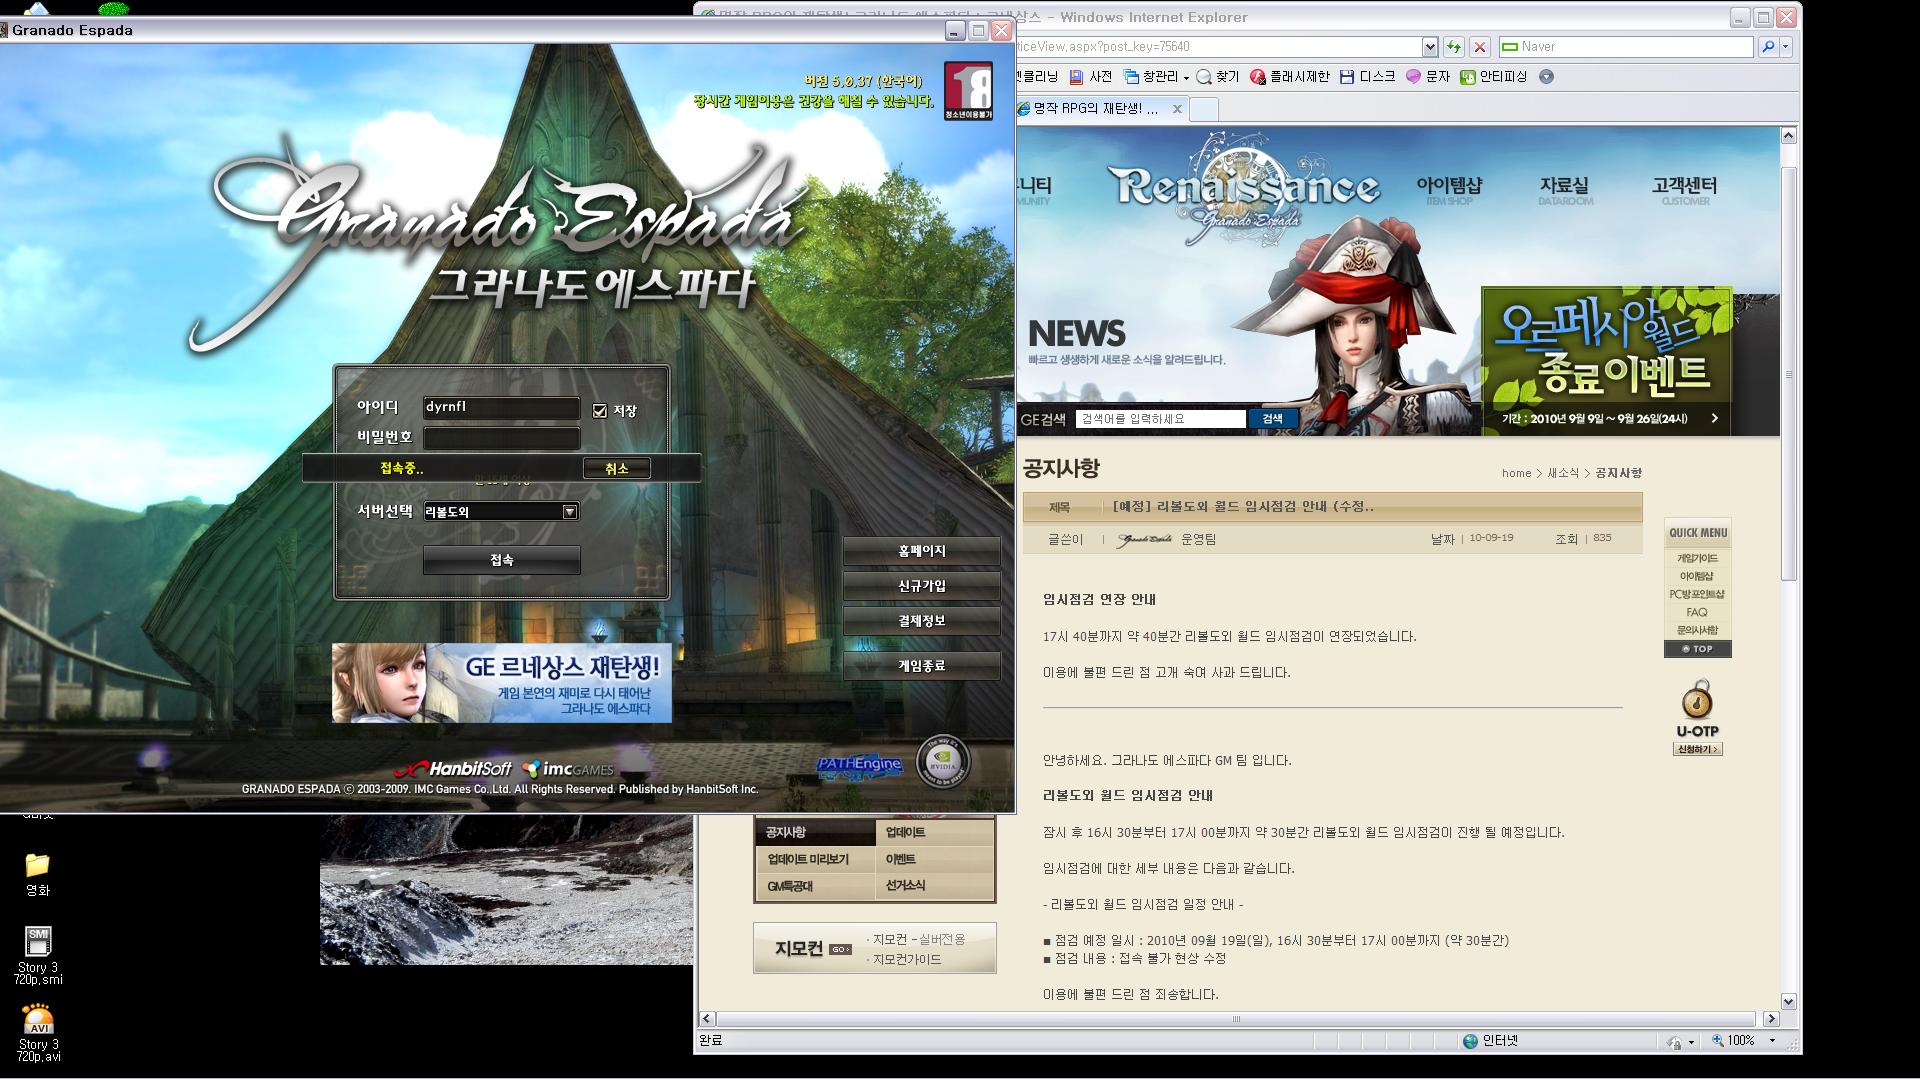Screen dimensions: 1920x1080
Task: Click the U-OTP stopwatch icon
Action: (x=1697, y=699)
